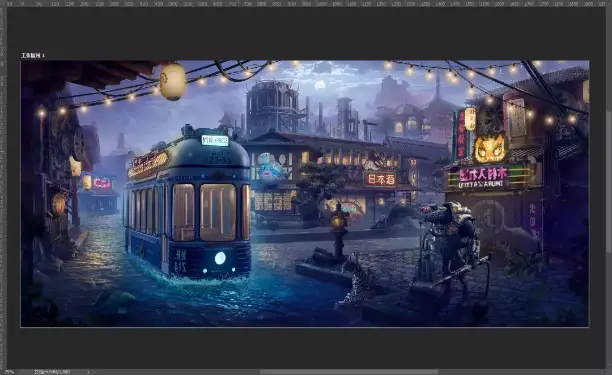Screen dimensions: 612x375
Task: Select the artboard name label above the canvas
Action: [33, 56]
